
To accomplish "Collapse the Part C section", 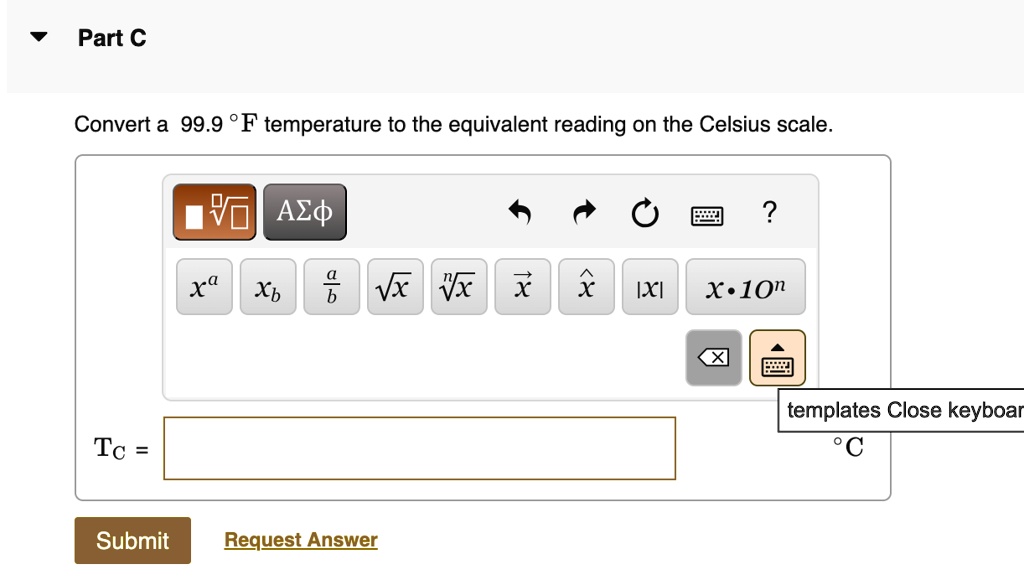I will click(36, 37).
